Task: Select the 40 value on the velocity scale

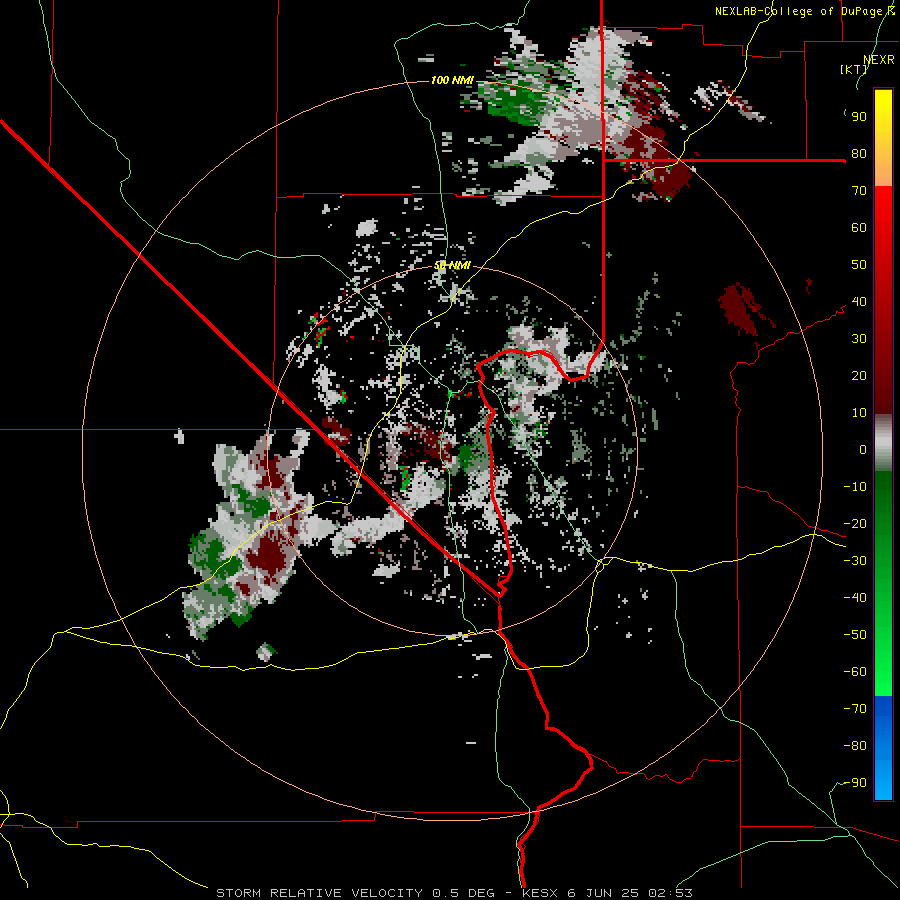Action: click(x=859, y=301)
